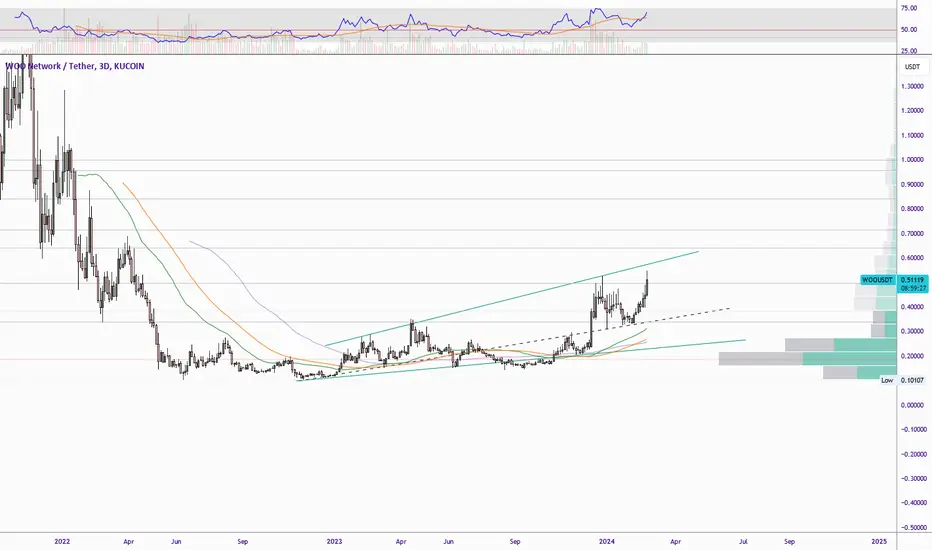This screenshot has width=932, height=550.
Task: Click the 50.00 RSI scale label
Action: pos(909,30)
